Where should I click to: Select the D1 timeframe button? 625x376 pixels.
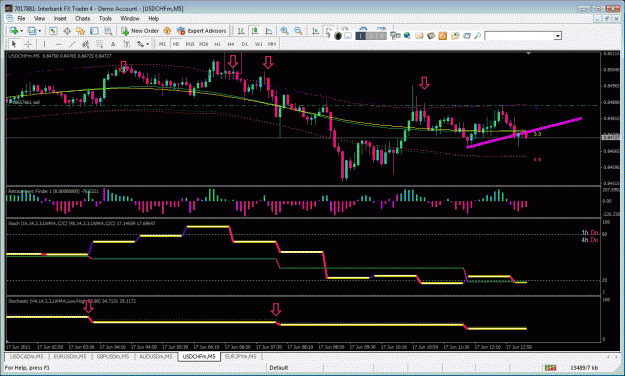tap(245, 44)
